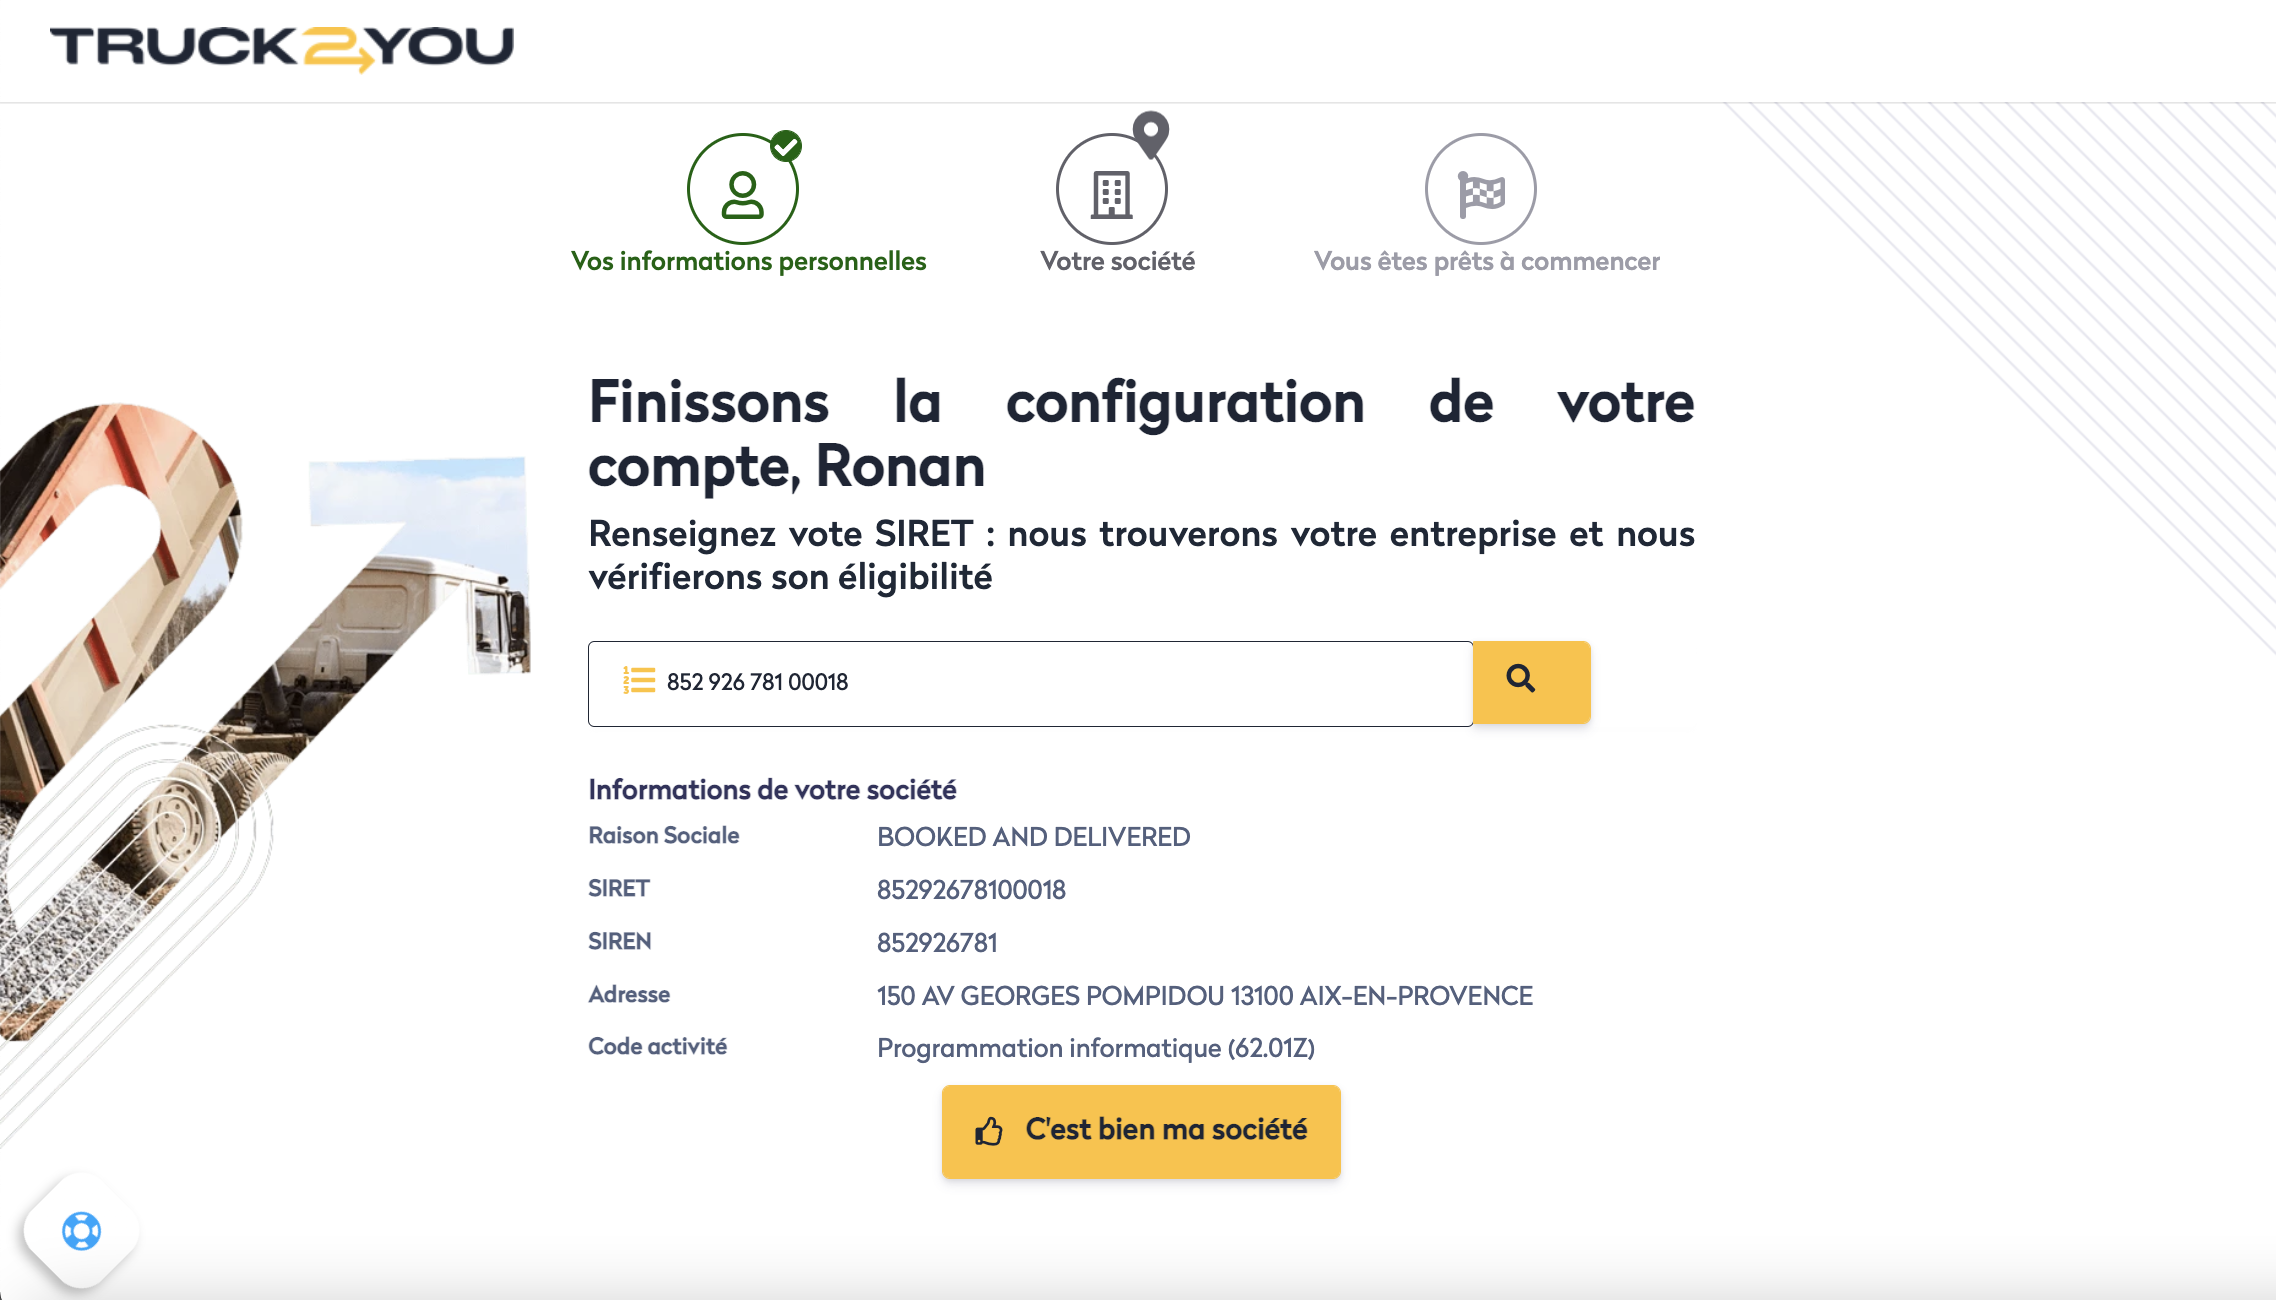Go to "Vos informations personnelles" step
This screenshot has width=2276, height=1300.
748,262
